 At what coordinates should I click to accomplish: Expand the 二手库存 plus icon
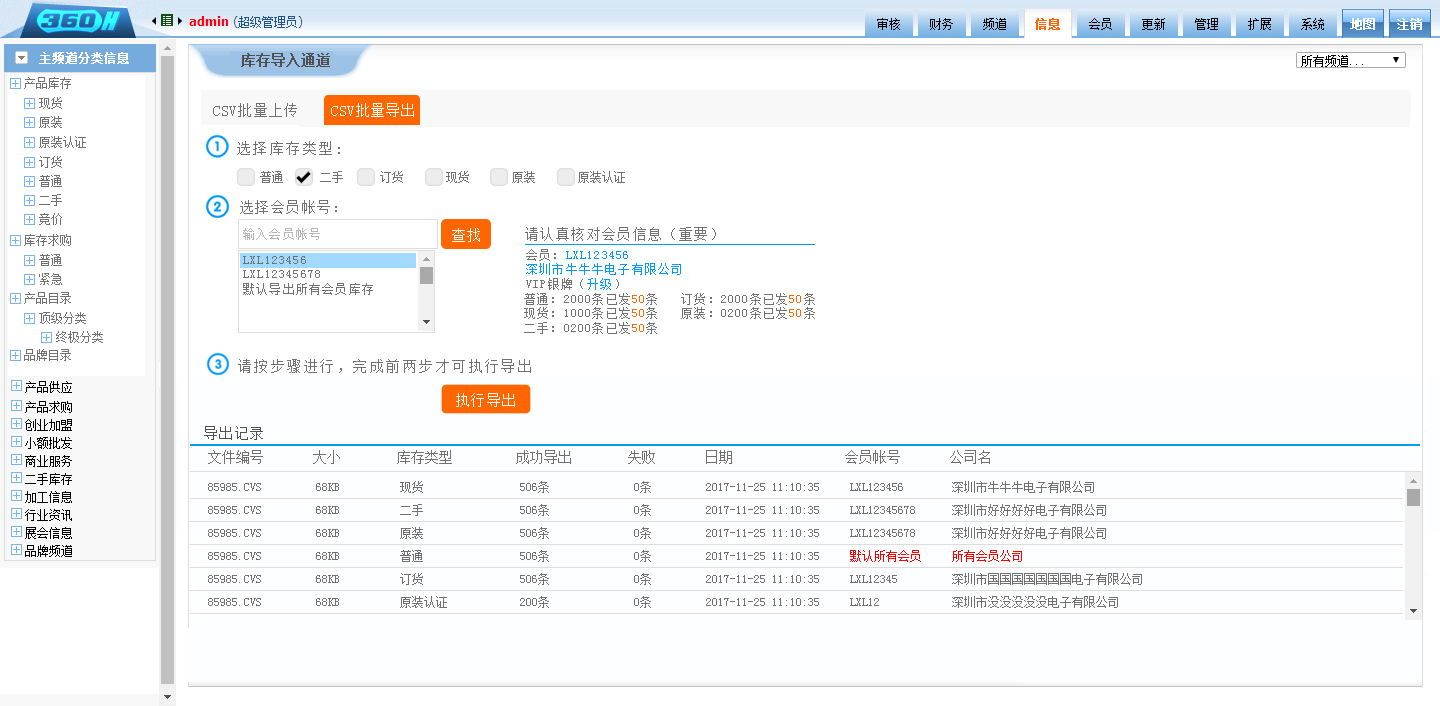click(x=16, y=478)
